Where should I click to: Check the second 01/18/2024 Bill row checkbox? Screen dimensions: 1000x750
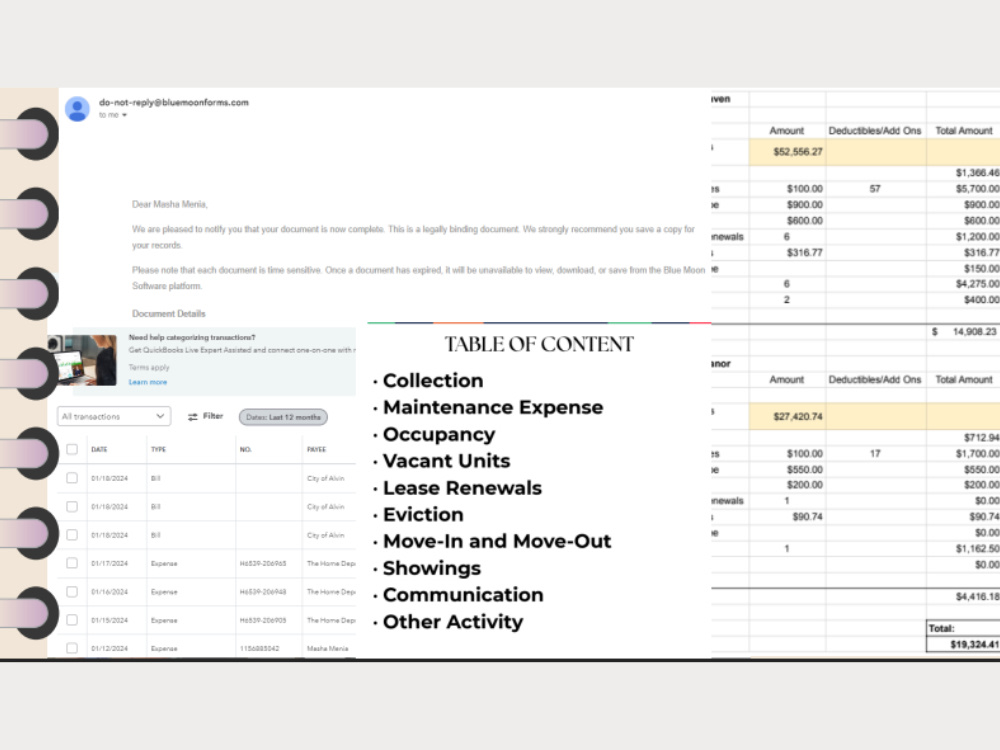tap(72, 506)
